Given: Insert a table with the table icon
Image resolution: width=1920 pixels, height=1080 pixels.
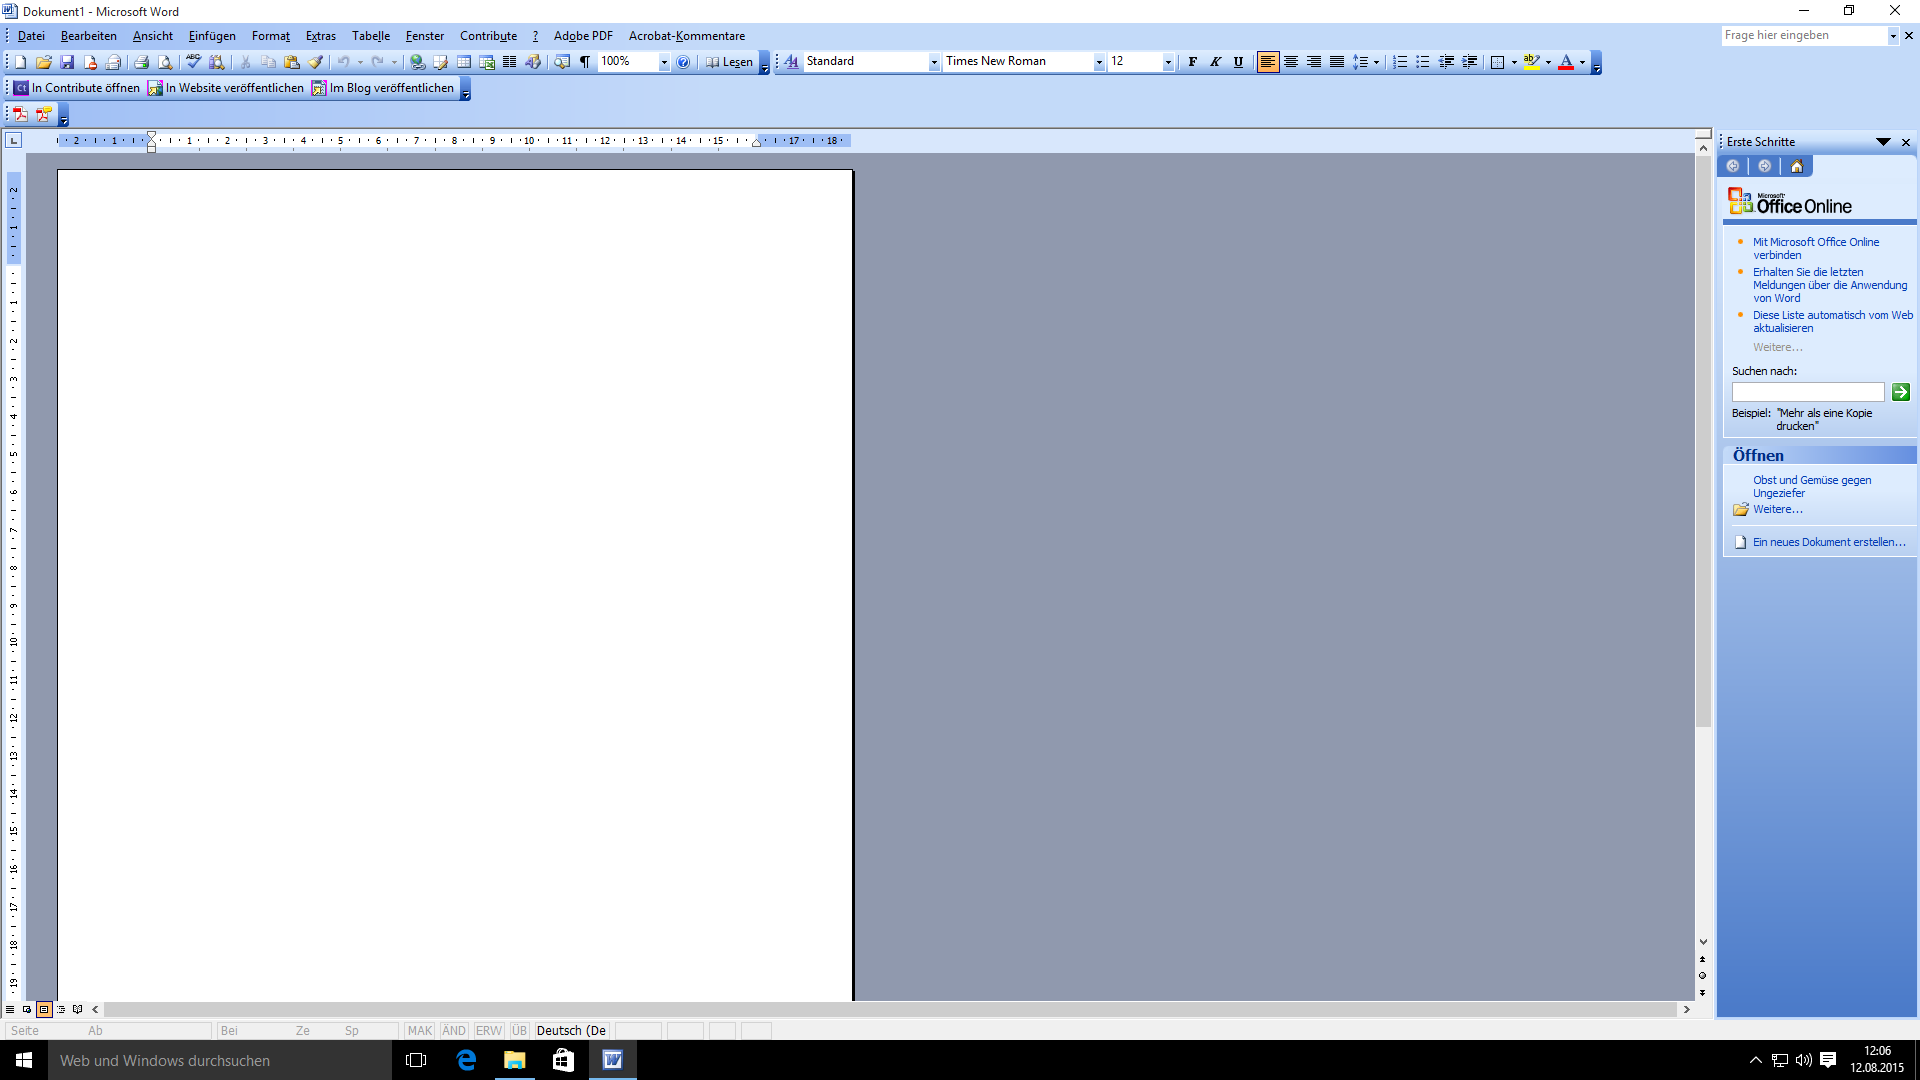Looking at the screenshot, I should point(464,62).
